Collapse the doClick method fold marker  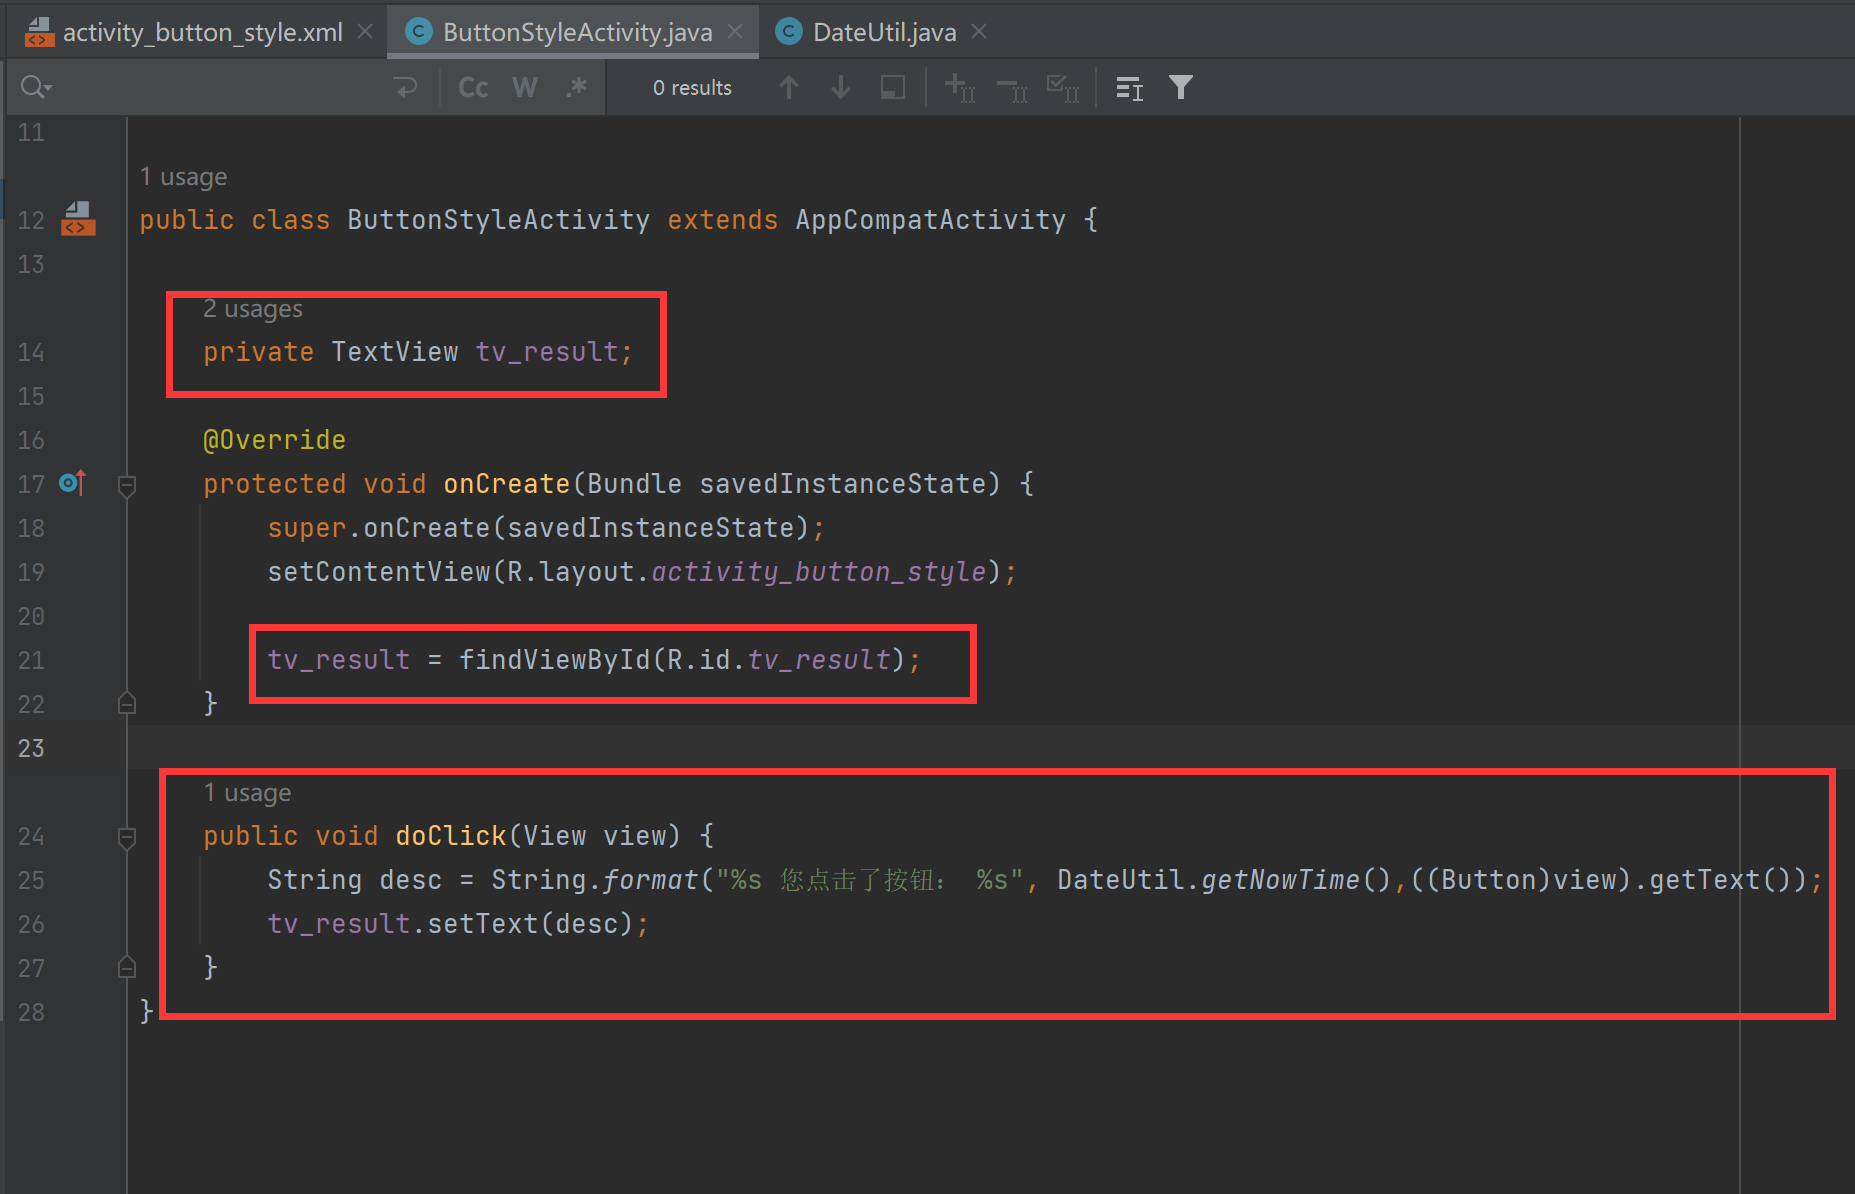pos(127,838)
